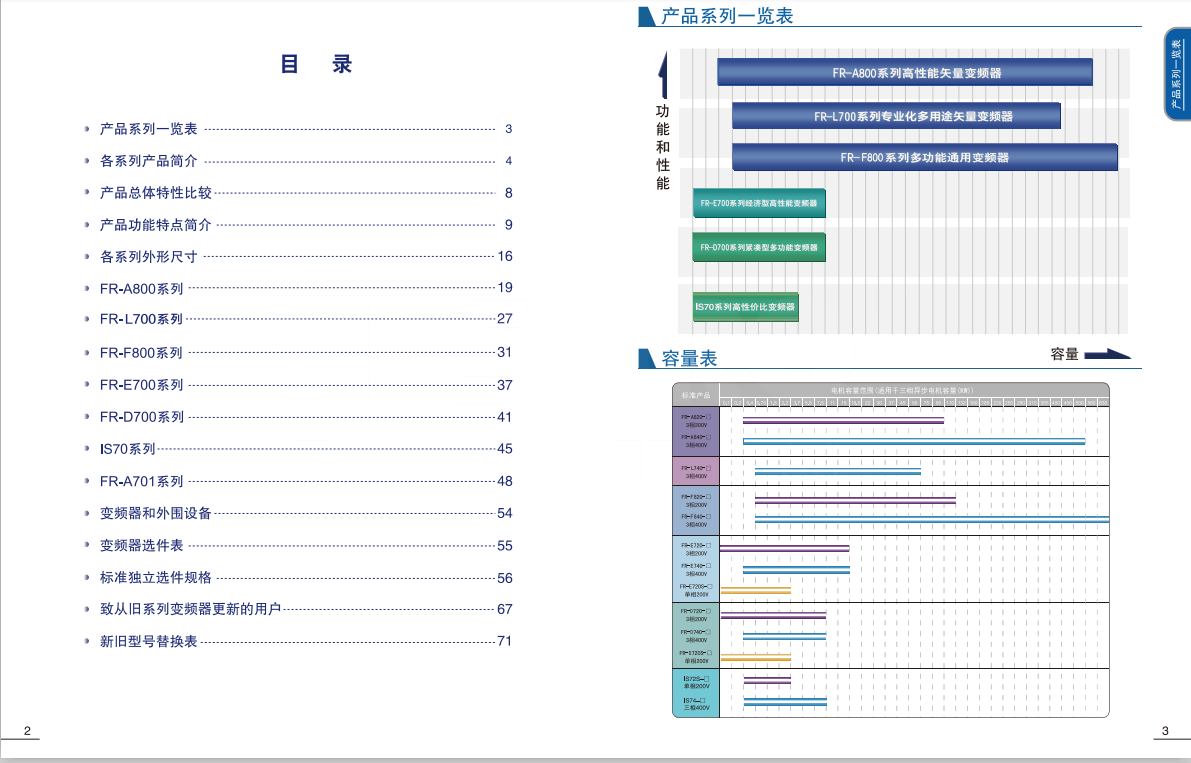This screenshot has width=1191, height=763.
Task: Select the 变频器选件表 contents entry
Action: (299, 546)
